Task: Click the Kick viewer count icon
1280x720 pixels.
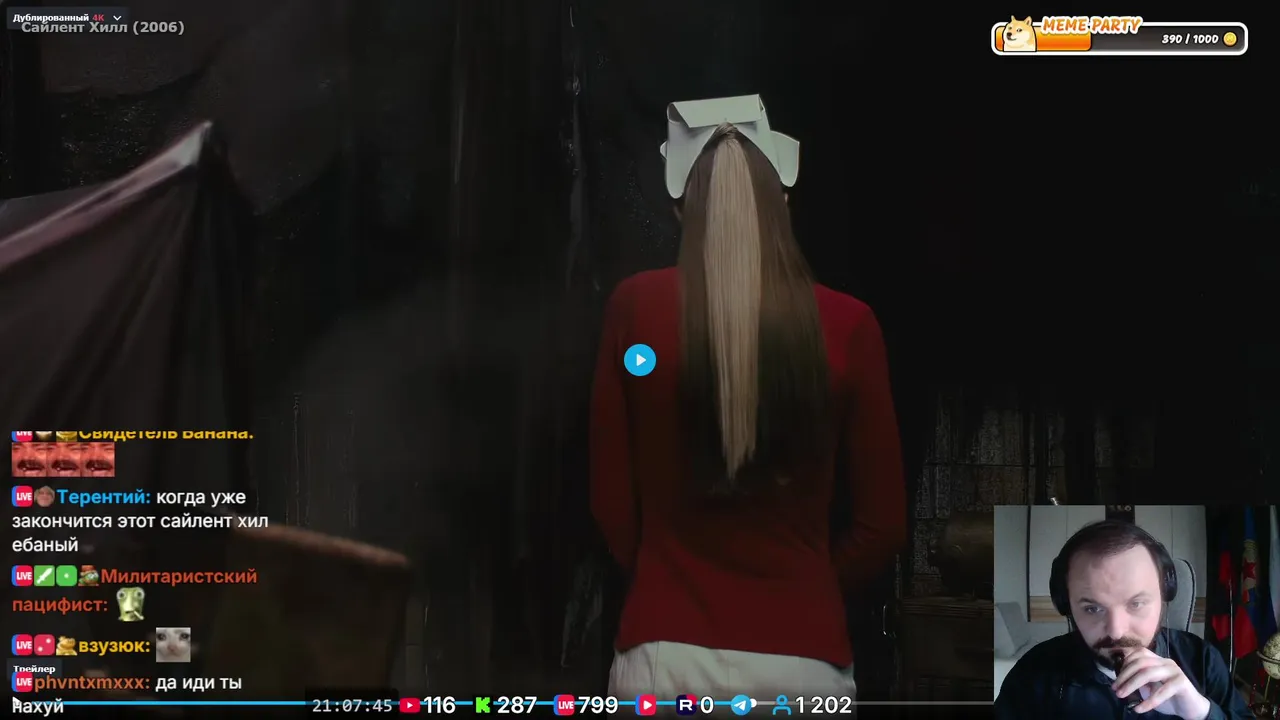Action: [483, 705]
